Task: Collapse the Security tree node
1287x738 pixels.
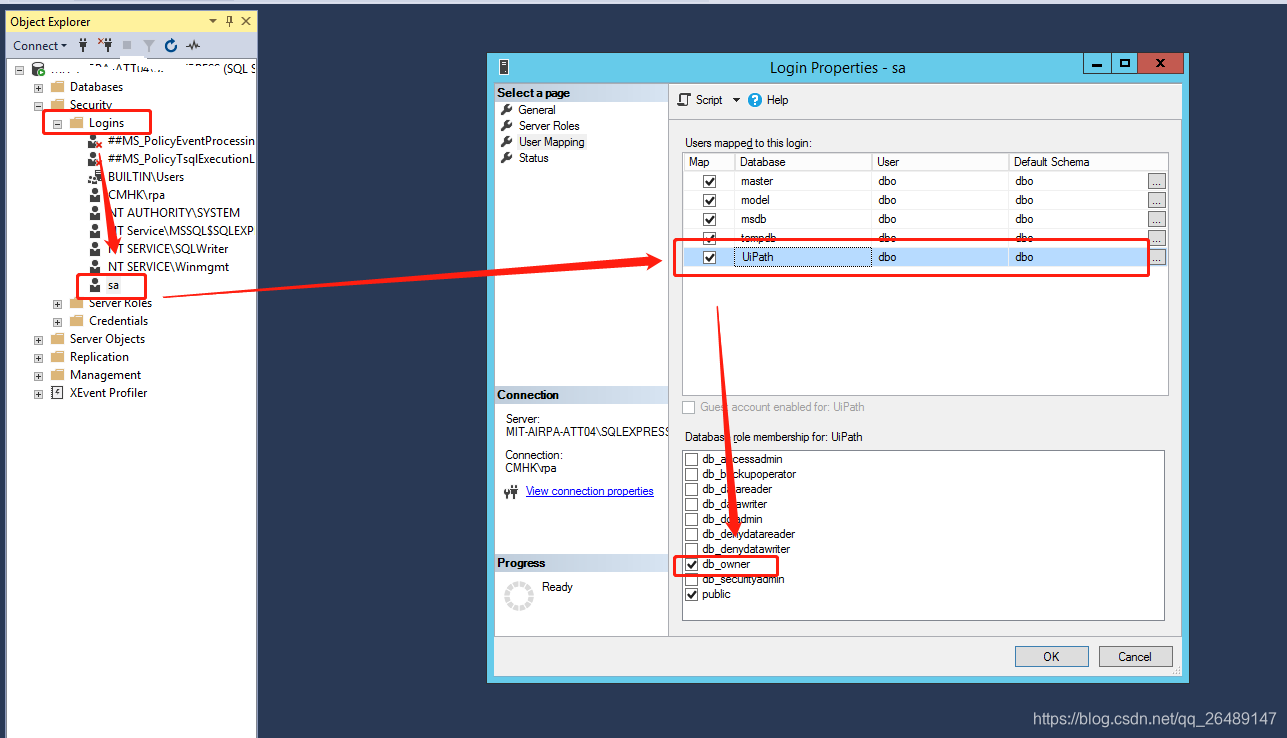Action: point(38,105)
